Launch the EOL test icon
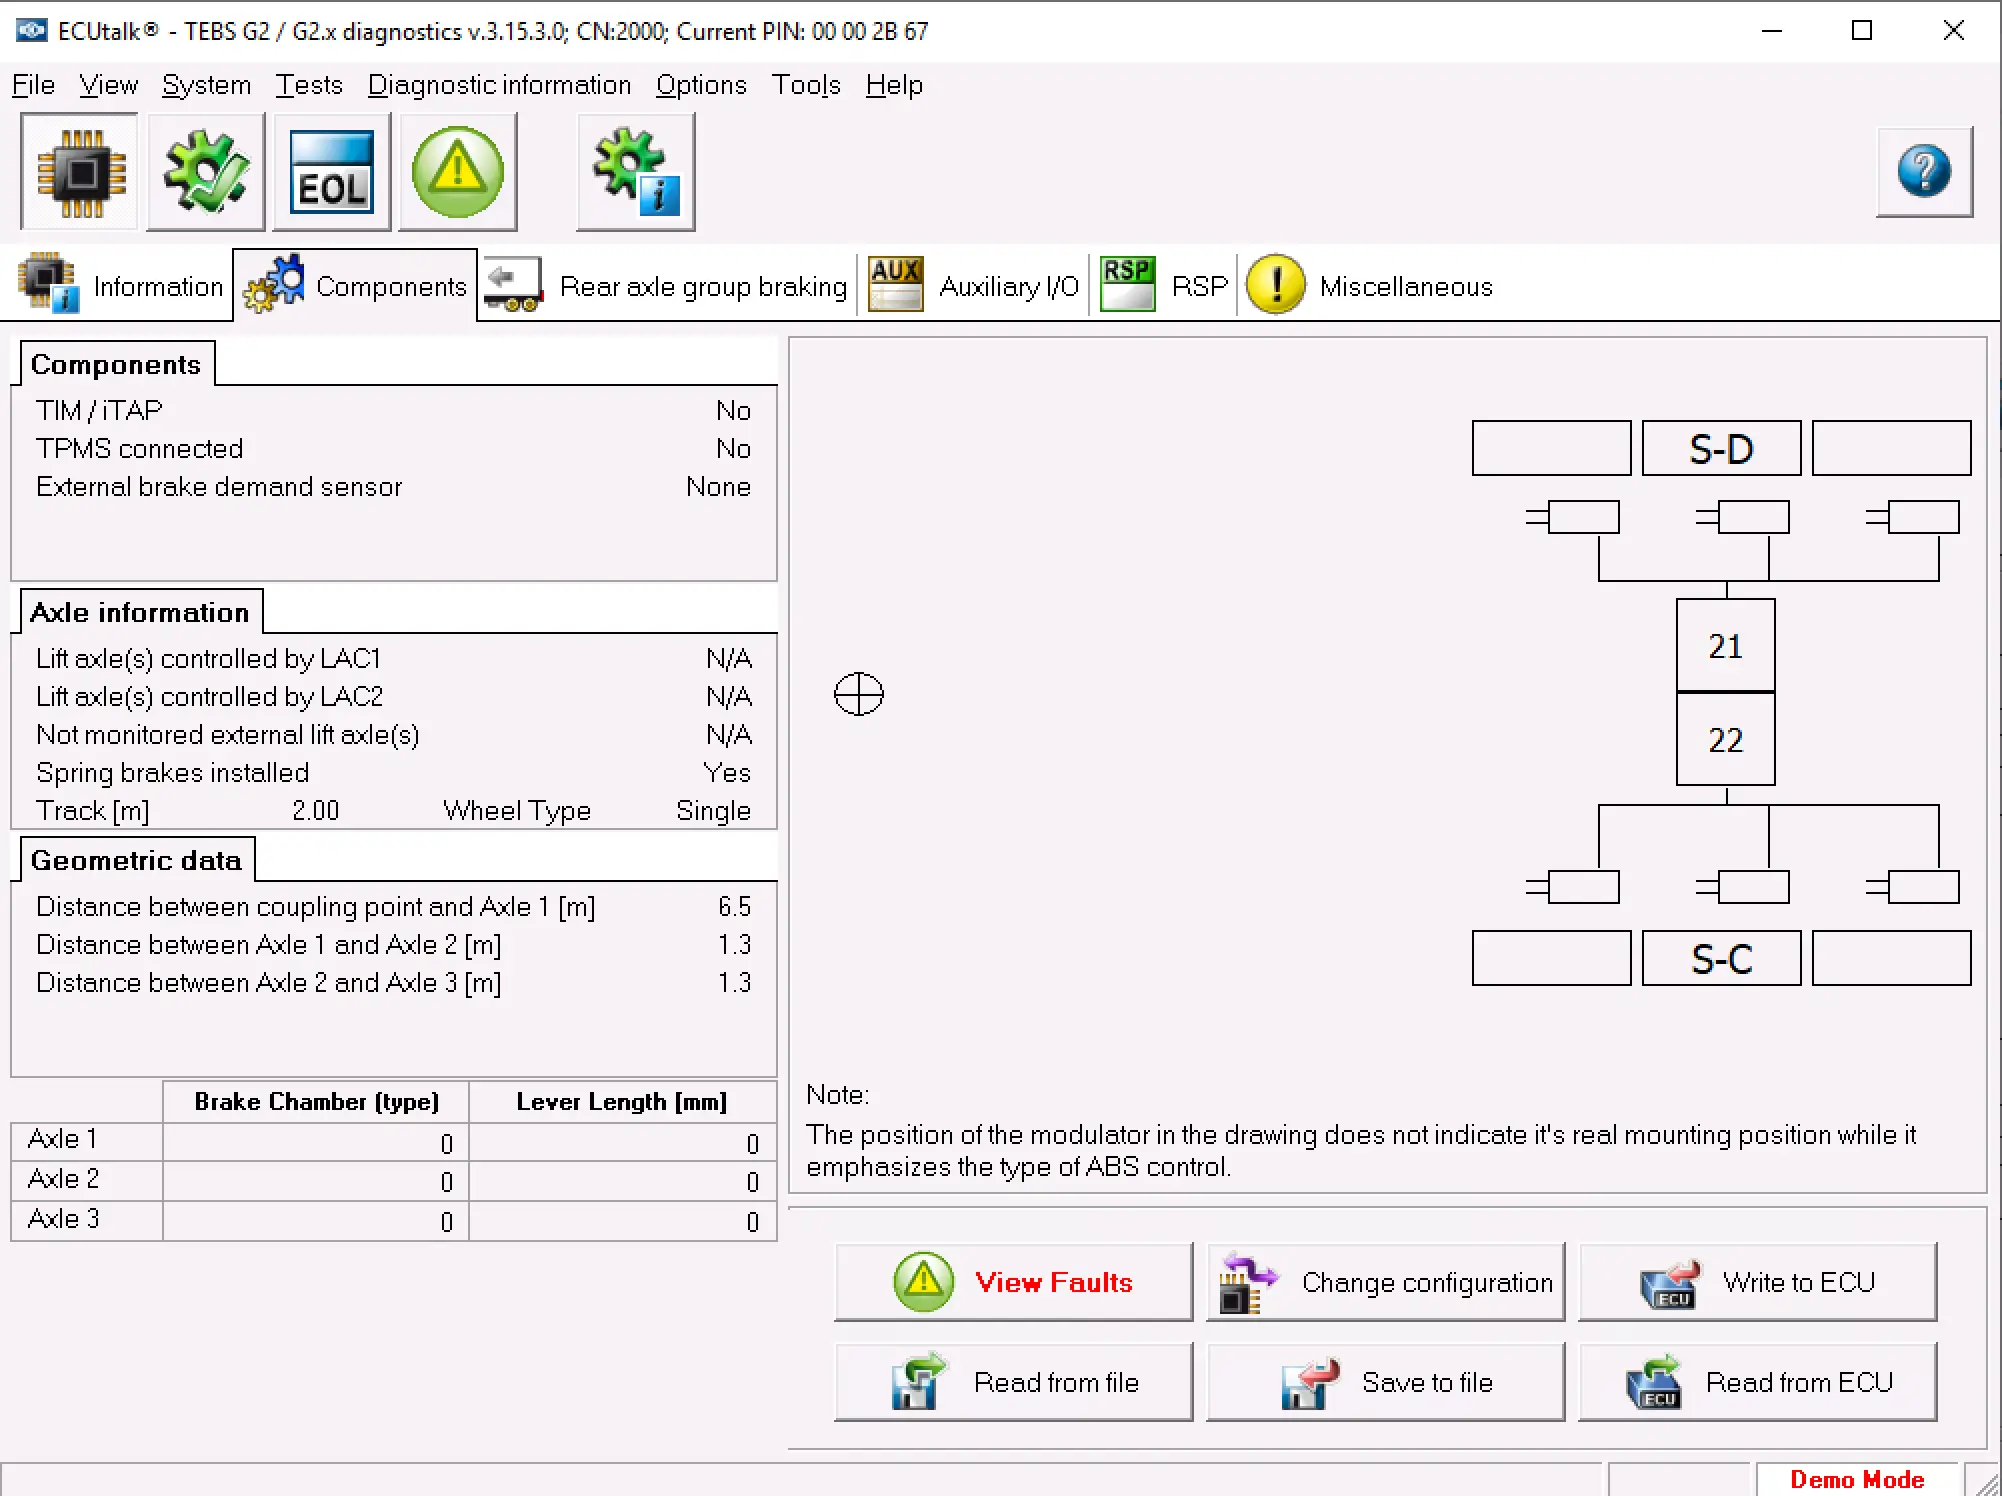The height and width of the screenshot is (1496, 2002). (331, 172)
